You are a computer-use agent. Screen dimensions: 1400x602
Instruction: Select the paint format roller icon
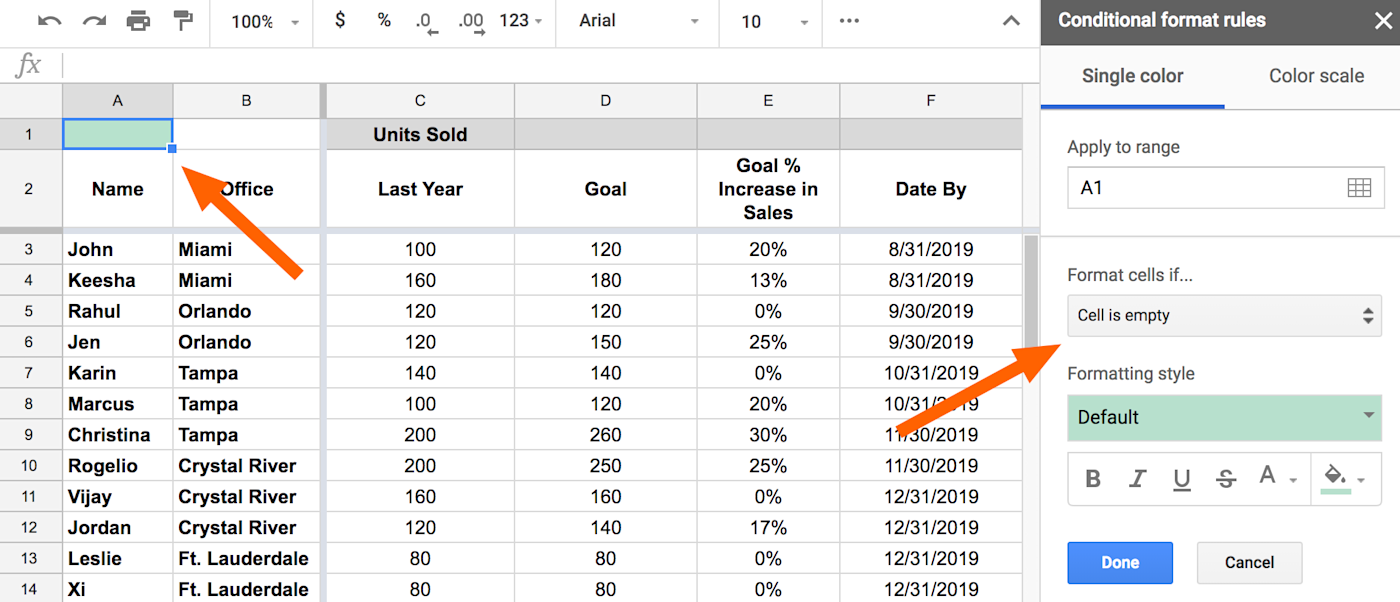(x=183, y=21)
